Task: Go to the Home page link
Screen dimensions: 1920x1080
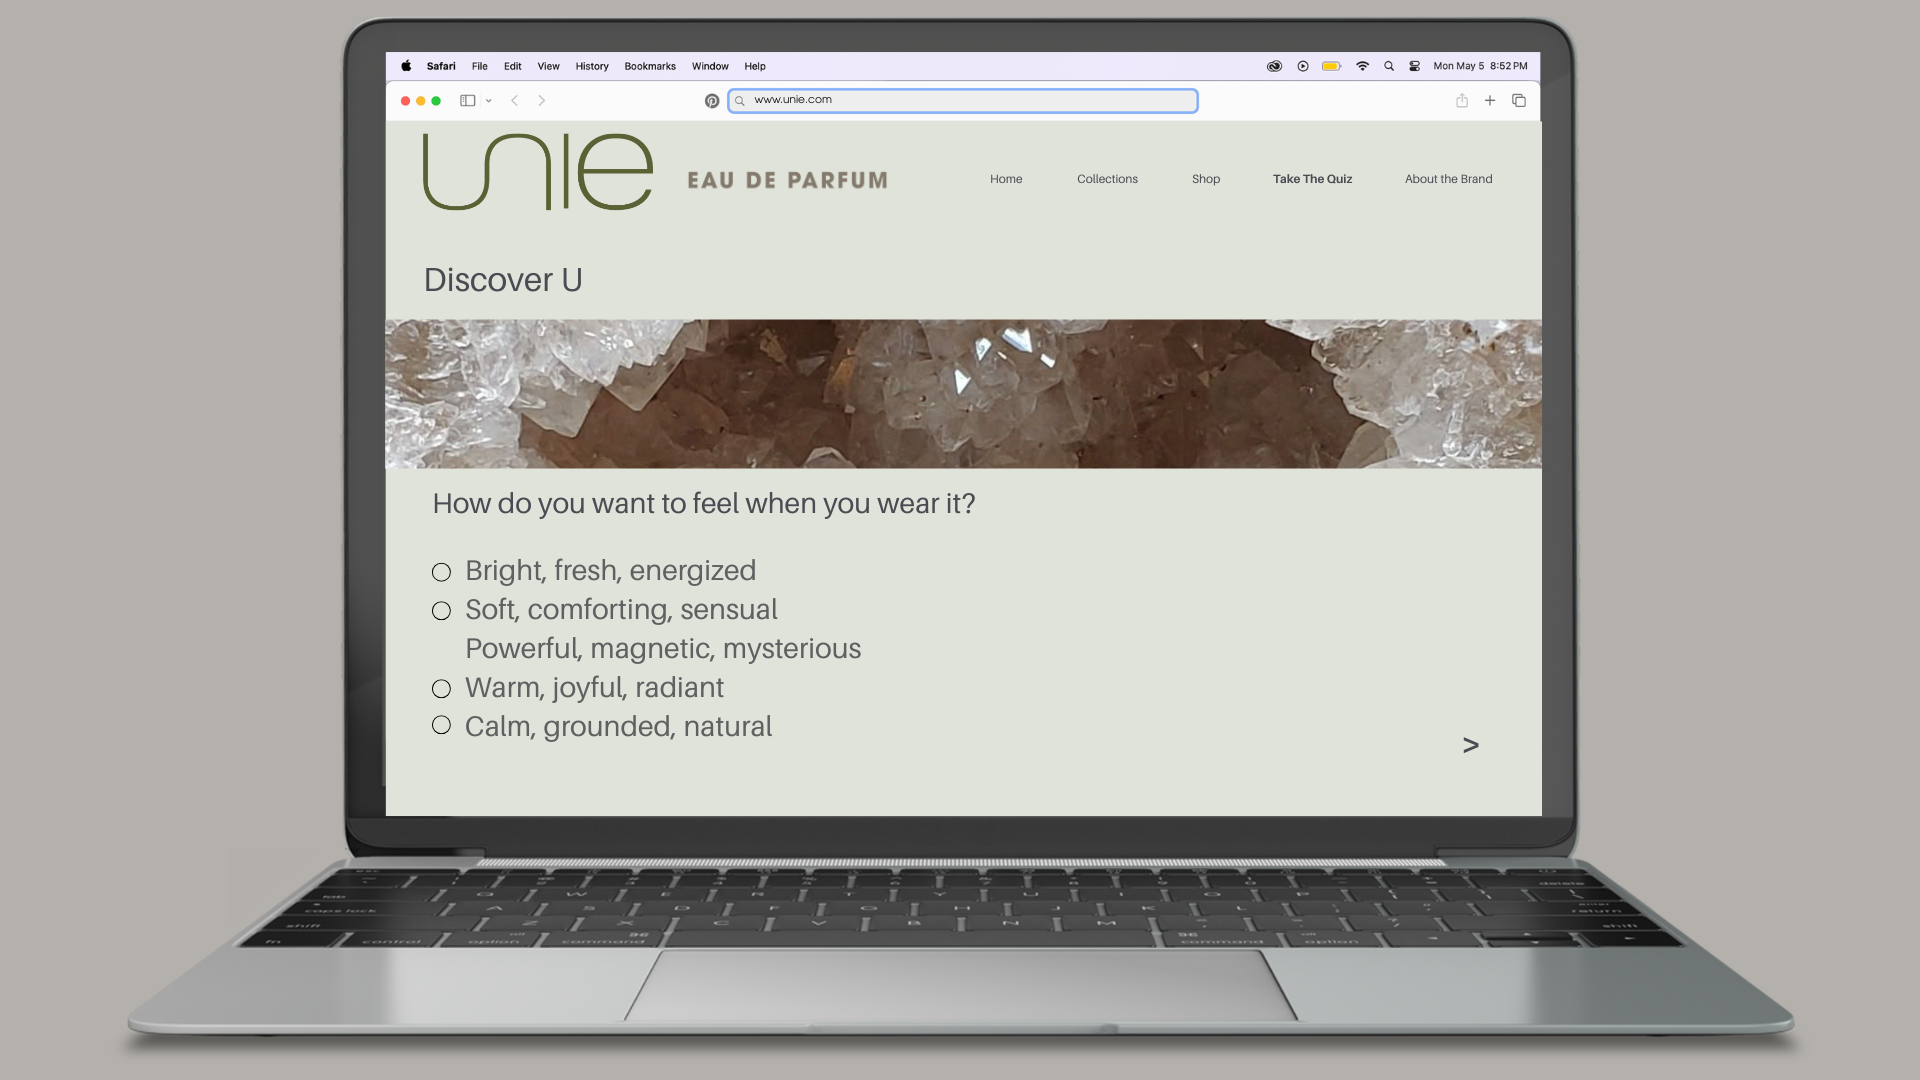Action: (x=1006, y=179)
